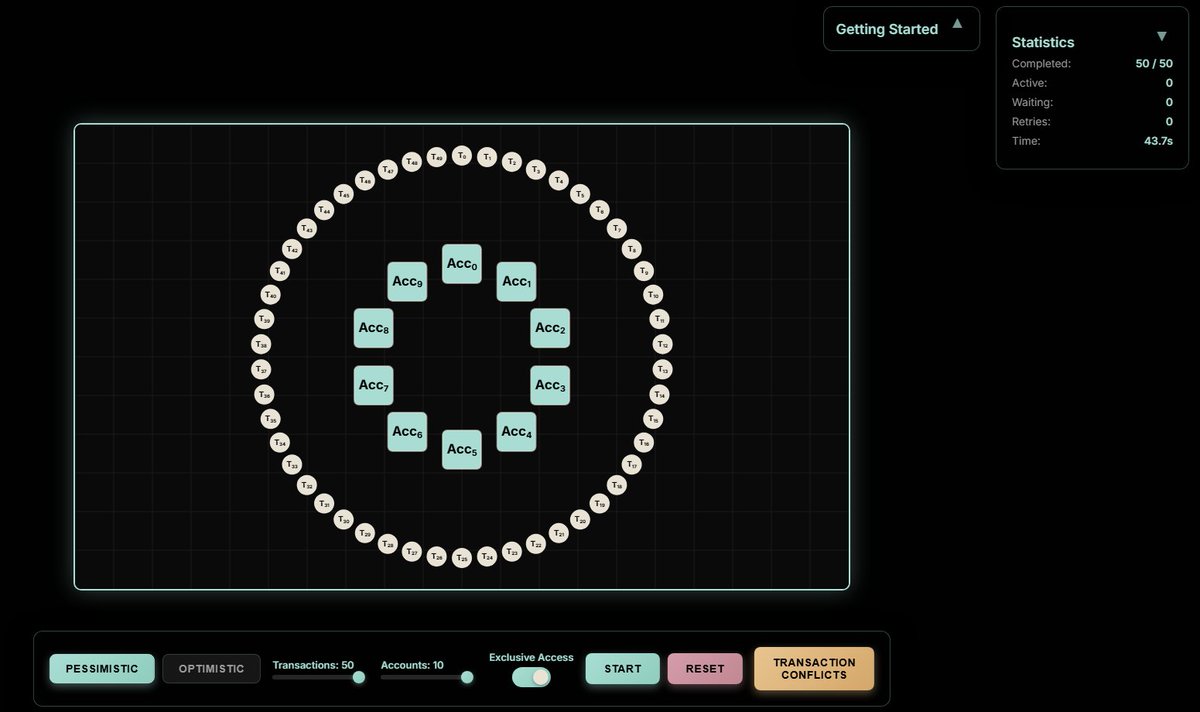Image resolution: width=1200 pixels, height=712 pixels.
Task: Click the 43.7s time value
Action: click(1158, 141)
